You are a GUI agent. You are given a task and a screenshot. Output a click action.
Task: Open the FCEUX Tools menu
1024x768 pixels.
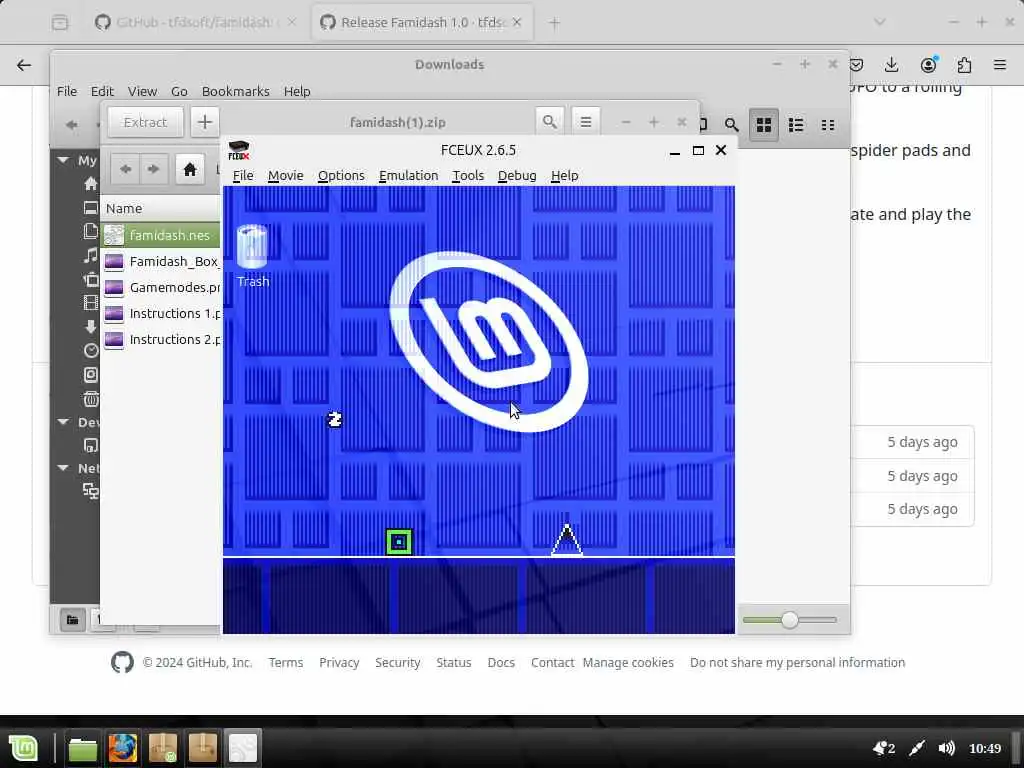point(468,176)
